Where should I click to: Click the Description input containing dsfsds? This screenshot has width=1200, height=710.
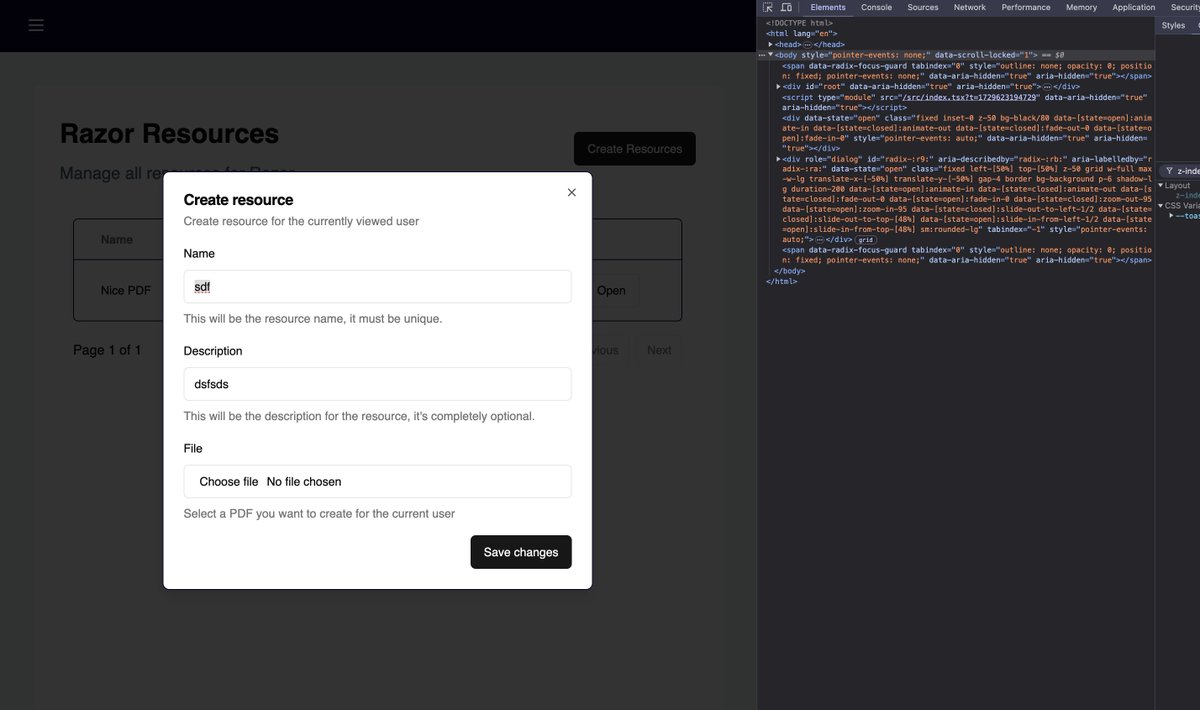pyautogui.click(x=377, y=384)
